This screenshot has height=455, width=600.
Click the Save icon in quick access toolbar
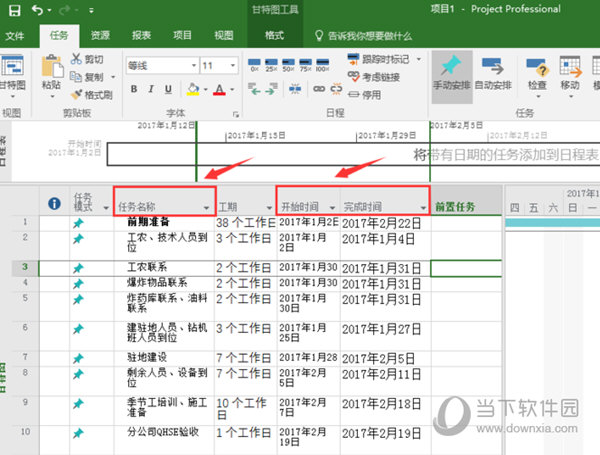13,10
